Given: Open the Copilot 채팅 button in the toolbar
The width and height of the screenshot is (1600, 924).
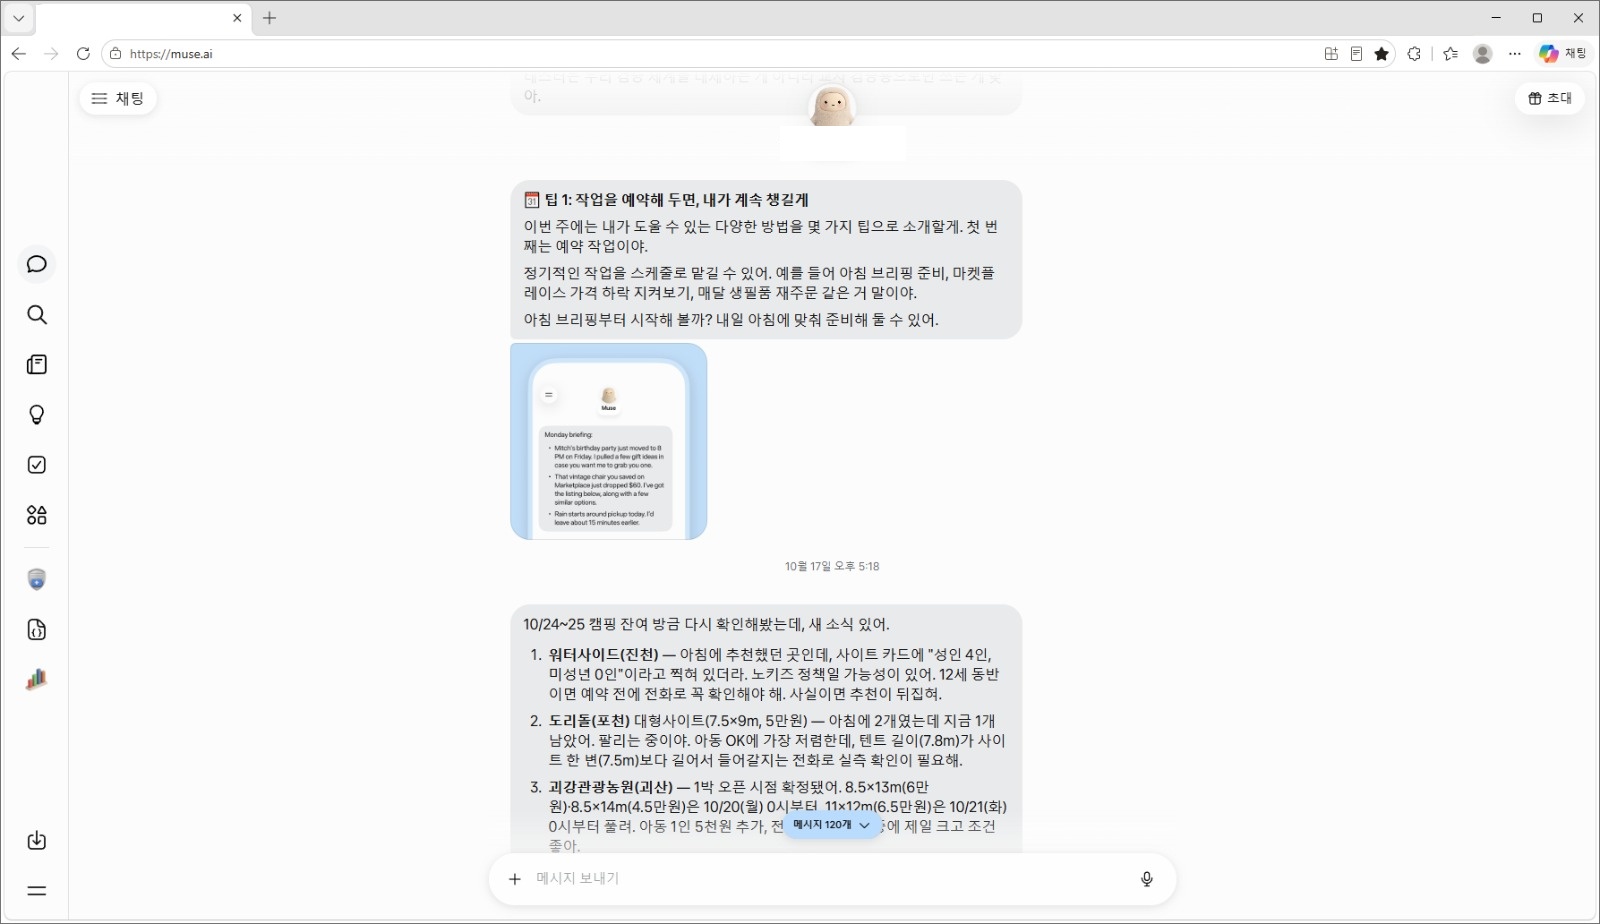Looking at the screenshot, I should [x=1563, y=54].
